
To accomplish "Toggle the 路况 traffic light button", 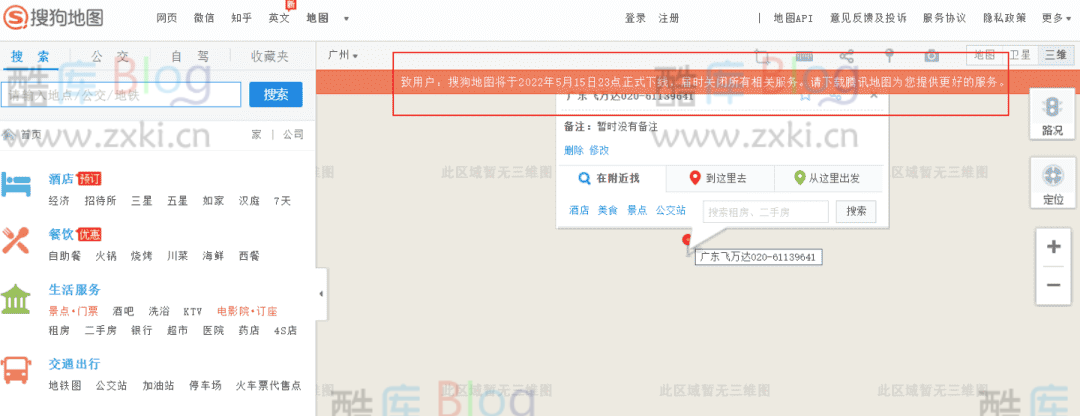I will [x=1052, y=114].
